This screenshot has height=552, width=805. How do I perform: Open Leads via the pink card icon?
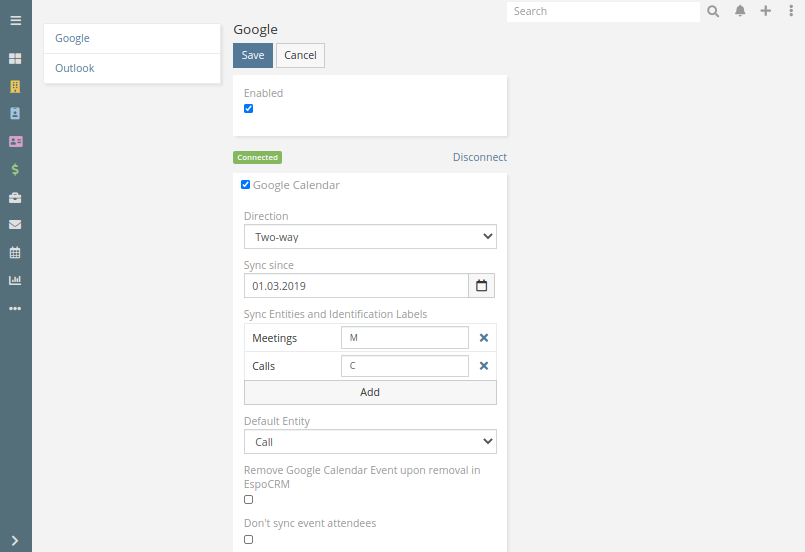[x=15, y=142]
